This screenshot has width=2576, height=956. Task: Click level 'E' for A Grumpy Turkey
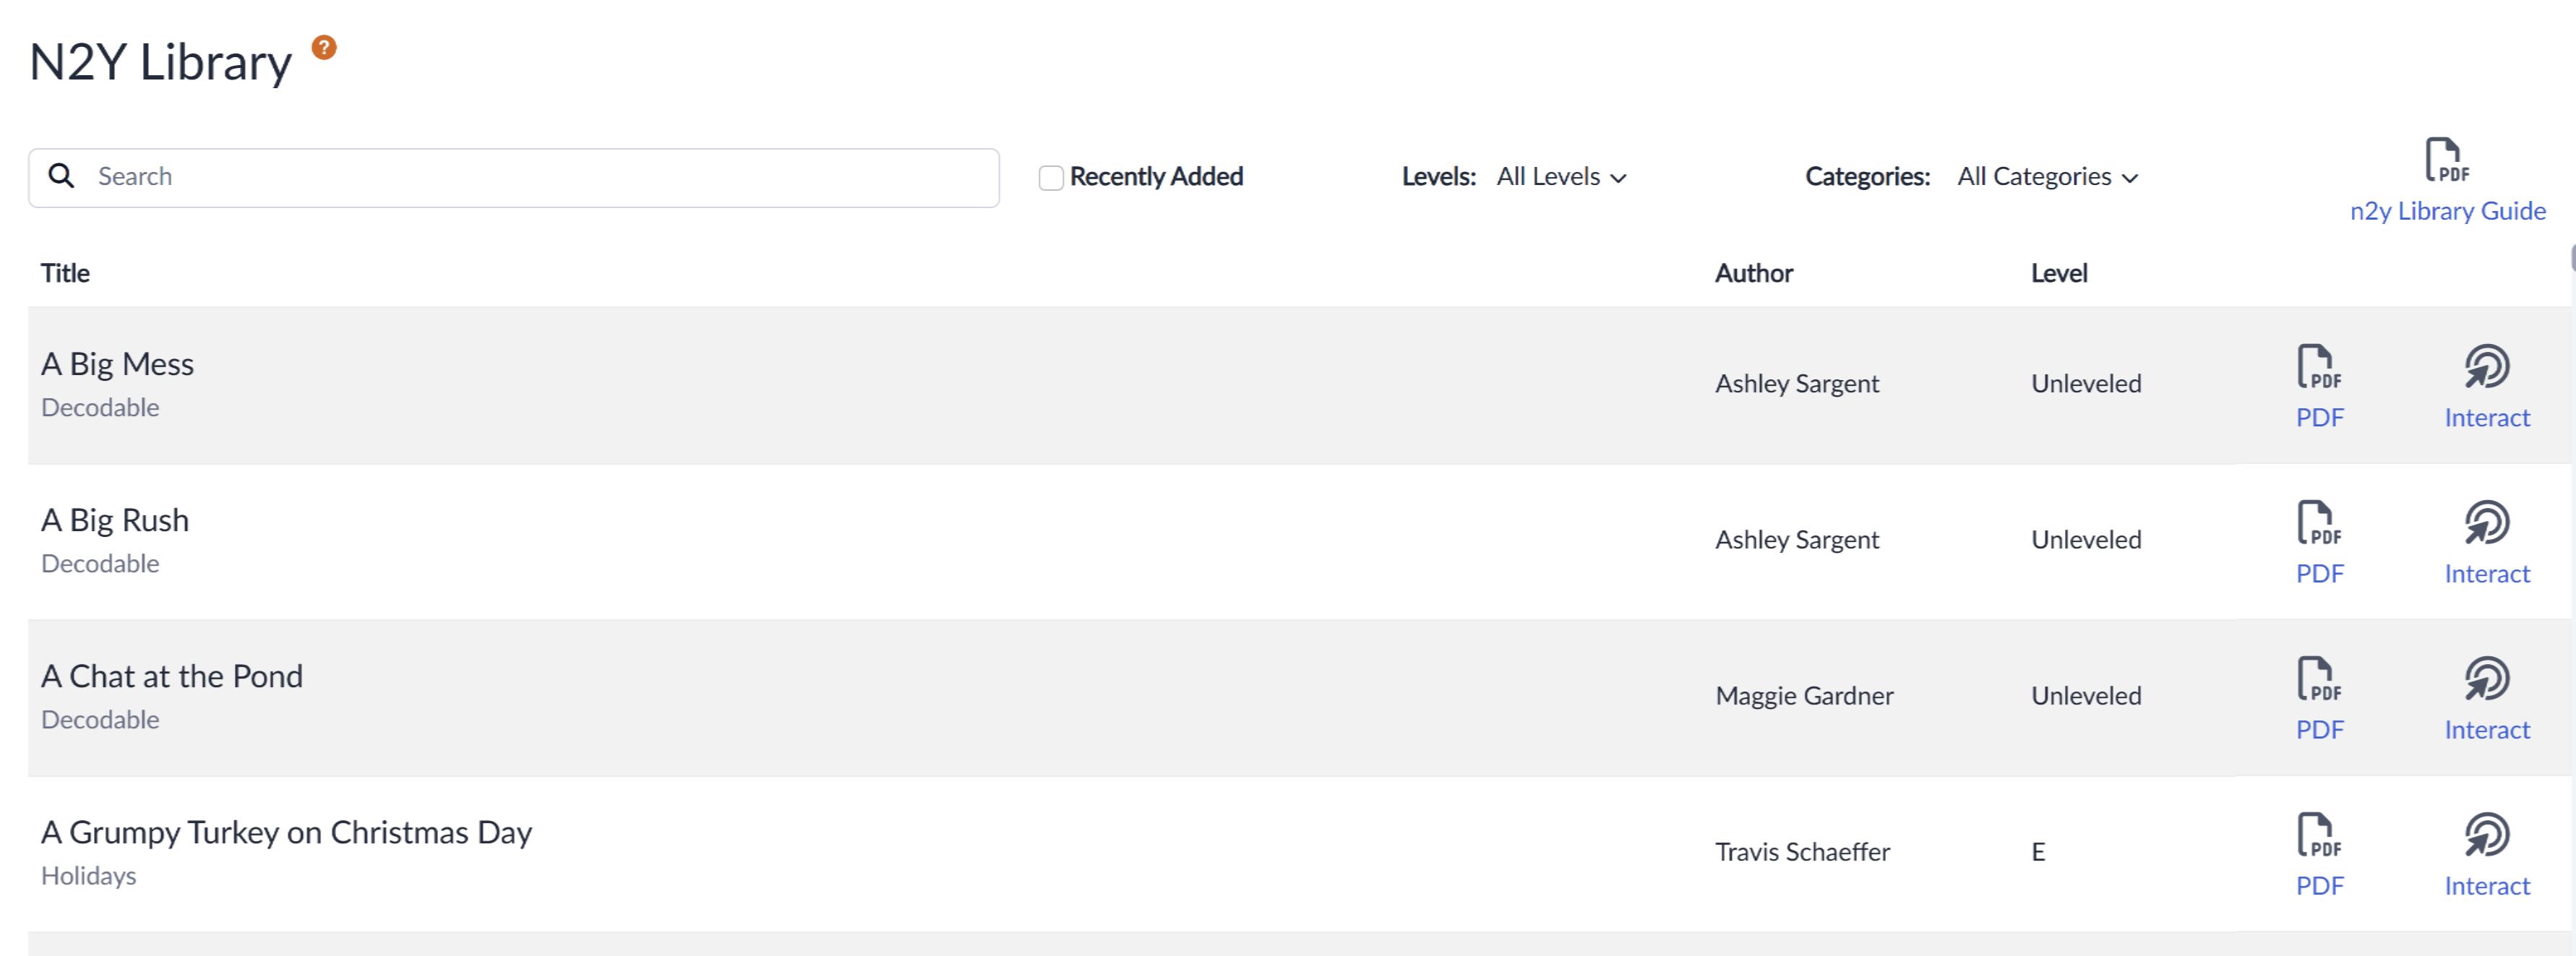(2038, 851)
